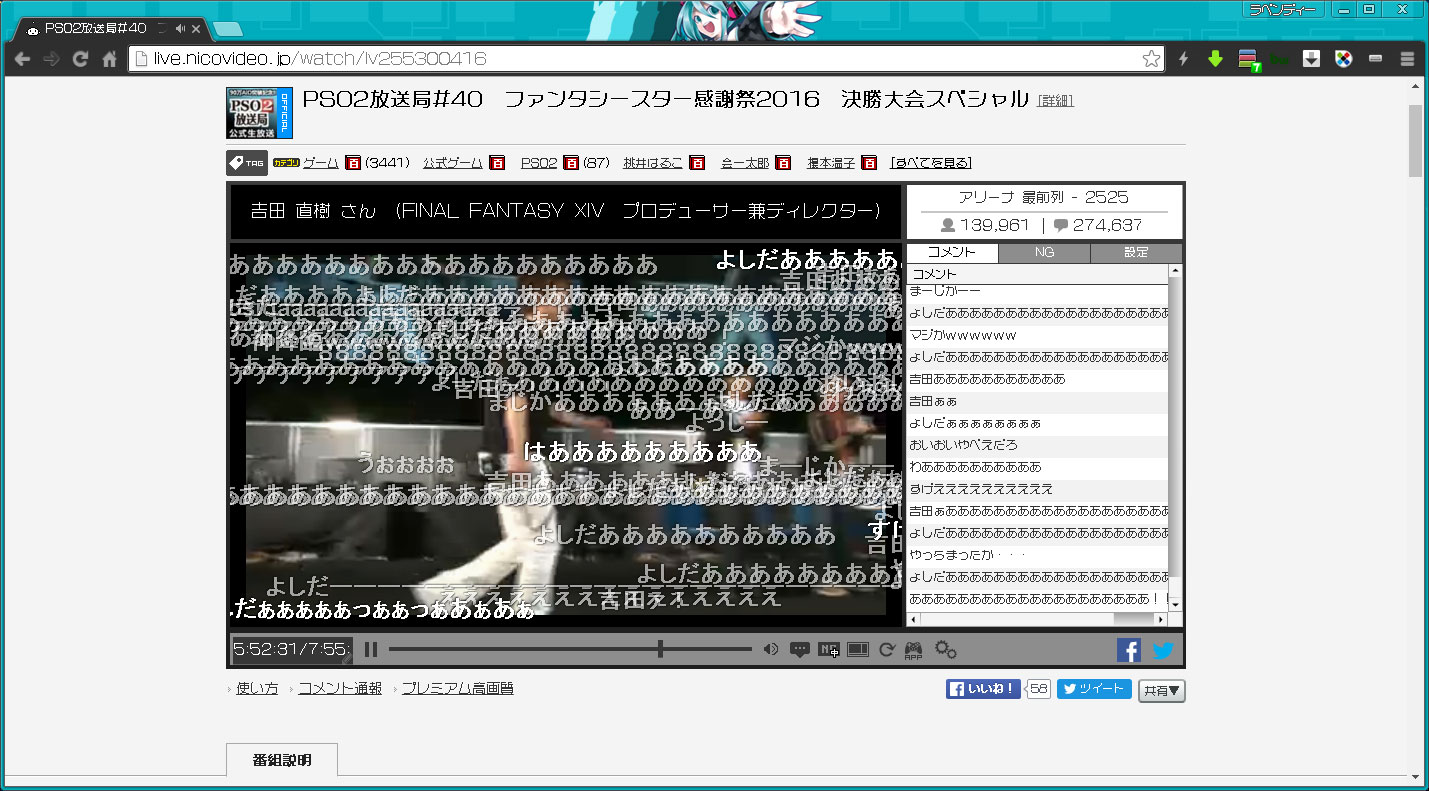
Task: Share broadcast via Twitter bird icon in player
Action: tap(1162, 650)
